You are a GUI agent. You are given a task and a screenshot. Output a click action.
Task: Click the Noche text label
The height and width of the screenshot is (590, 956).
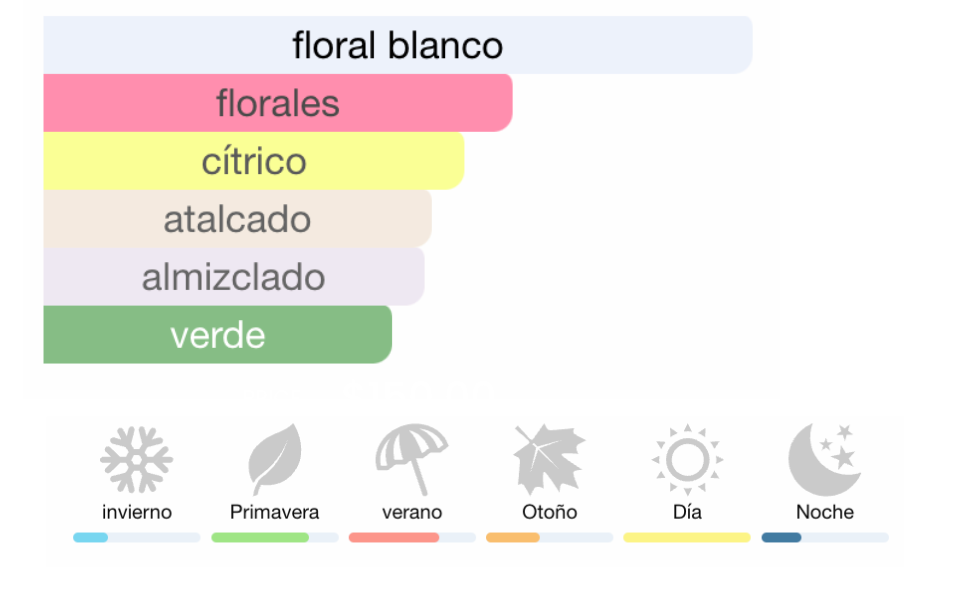[824, 512]
